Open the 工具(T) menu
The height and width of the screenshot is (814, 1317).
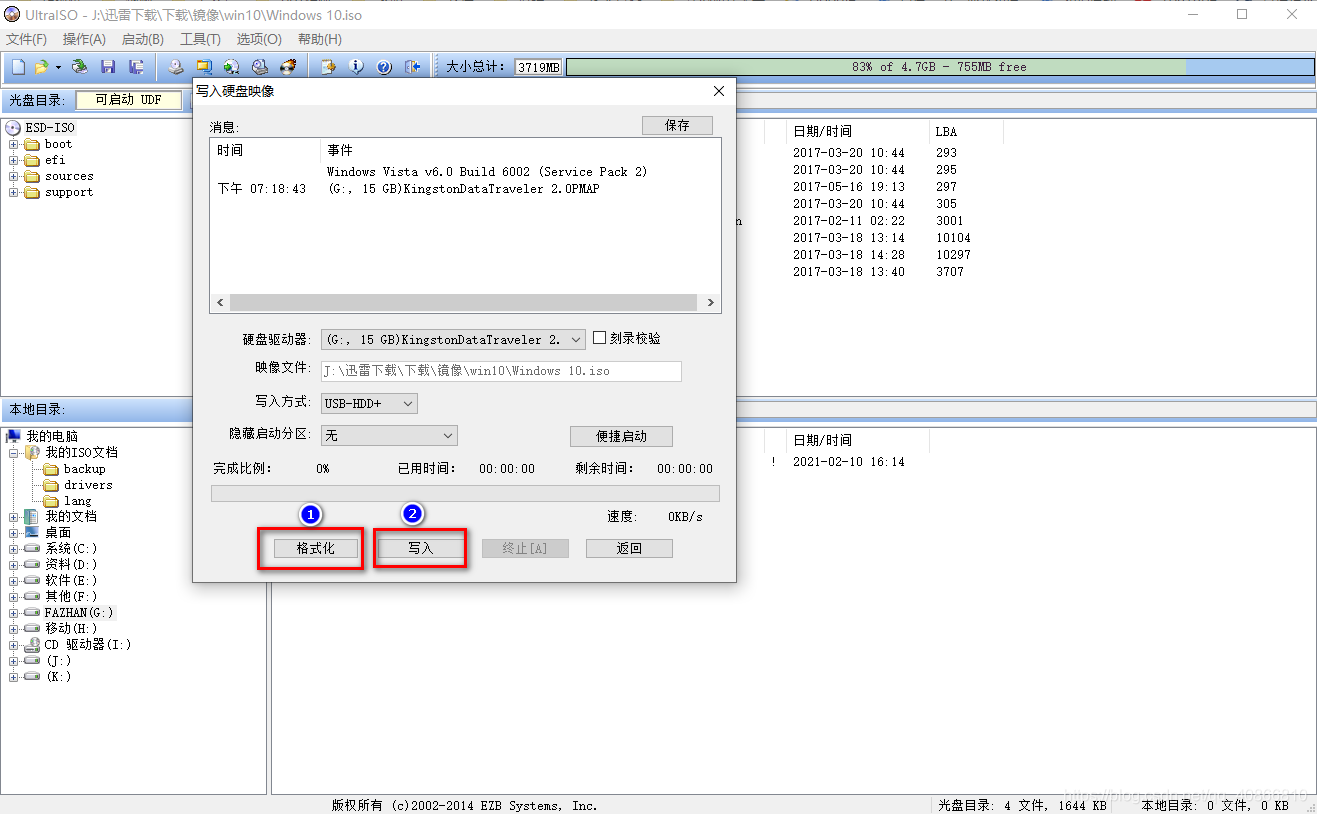tap(200, 39)
